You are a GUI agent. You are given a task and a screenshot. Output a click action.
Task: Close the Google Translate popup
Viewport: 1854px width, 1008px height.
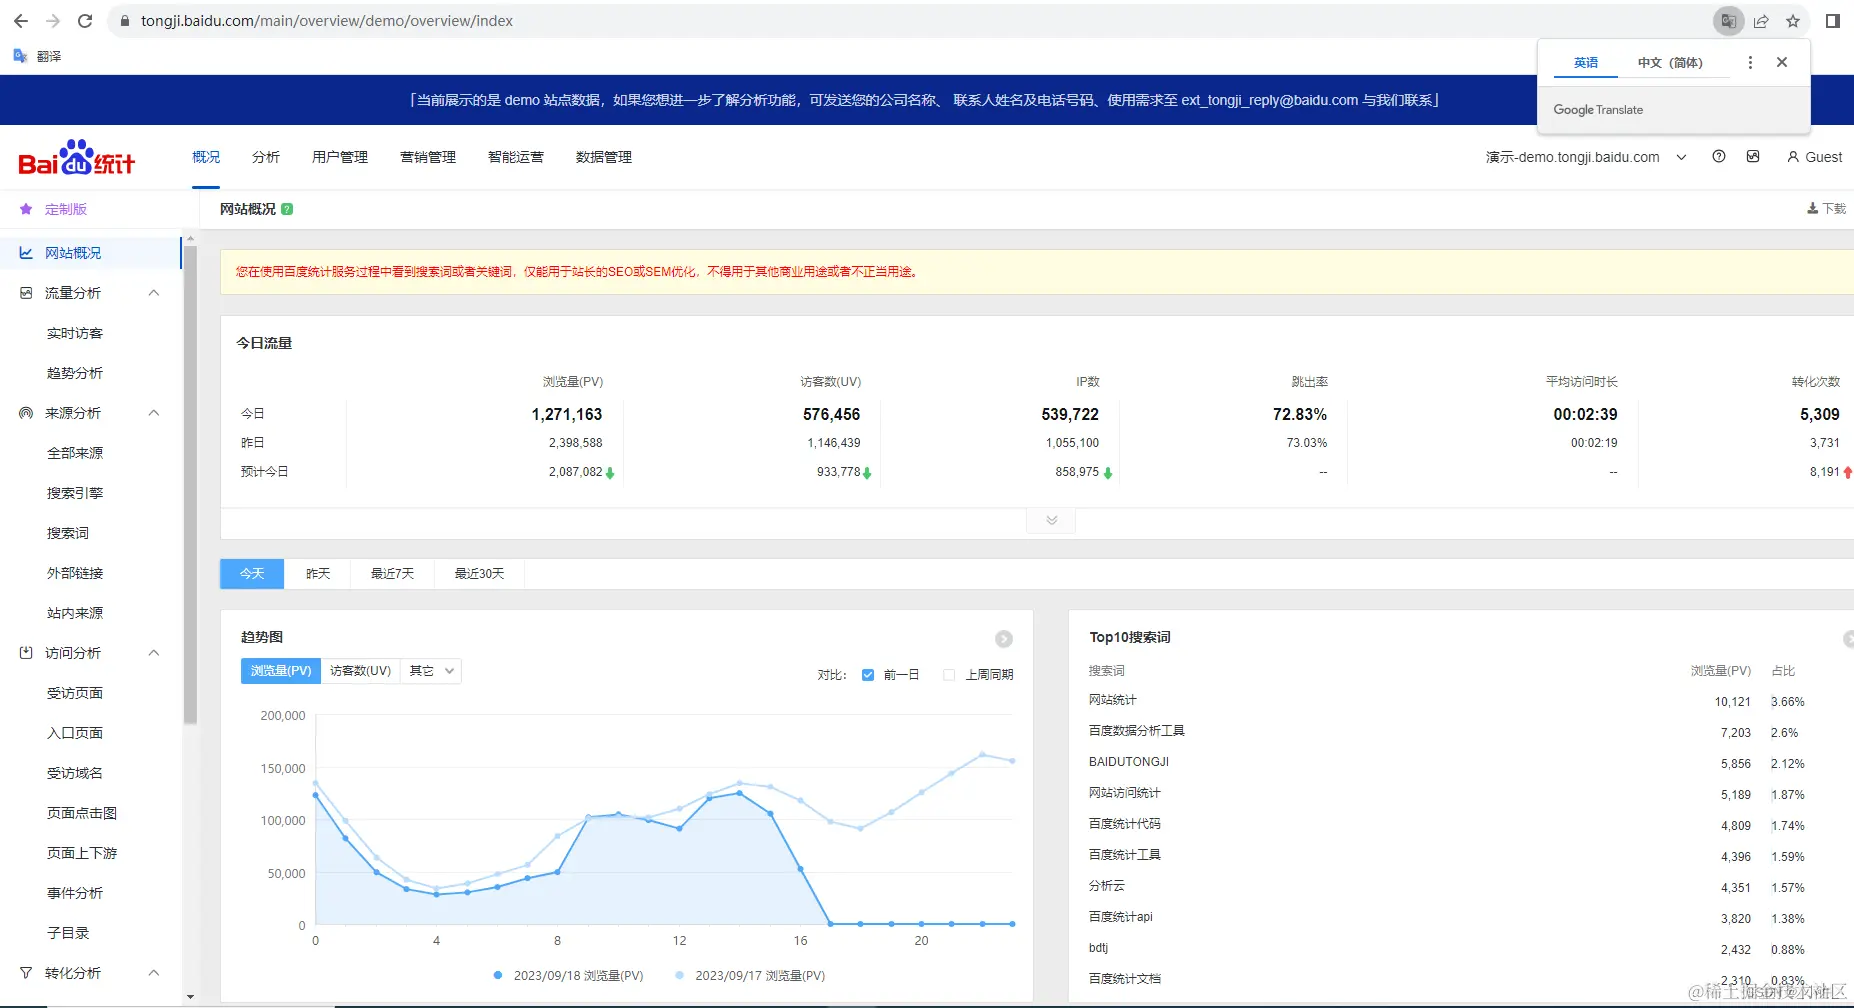(x=1782, y=62)
